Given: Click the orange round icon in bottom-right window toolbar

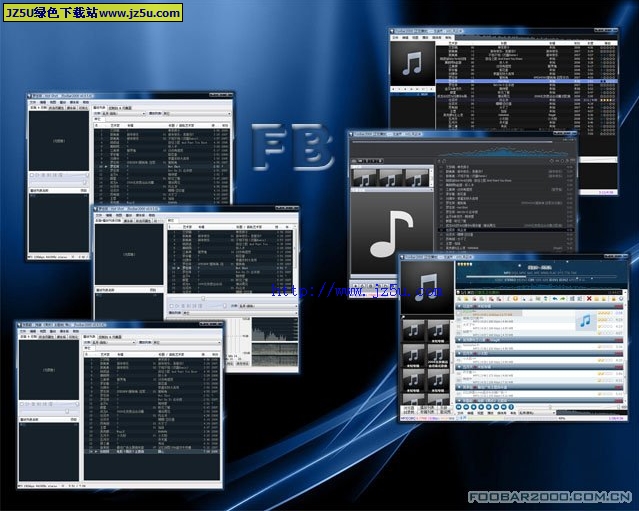Looking at the screenshot, I should click(515, 299).
